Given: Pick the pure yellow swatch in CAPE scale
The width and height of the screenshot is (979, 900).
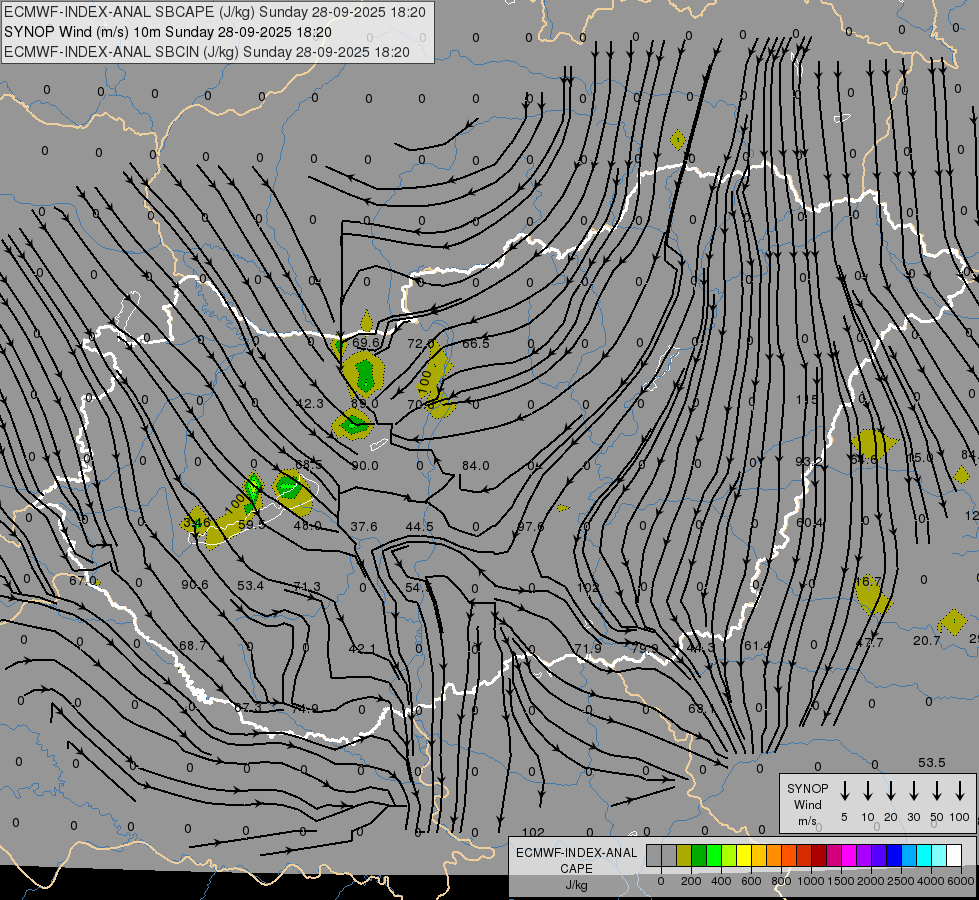Looking at the screenshot, I should [x=744, y=856].
